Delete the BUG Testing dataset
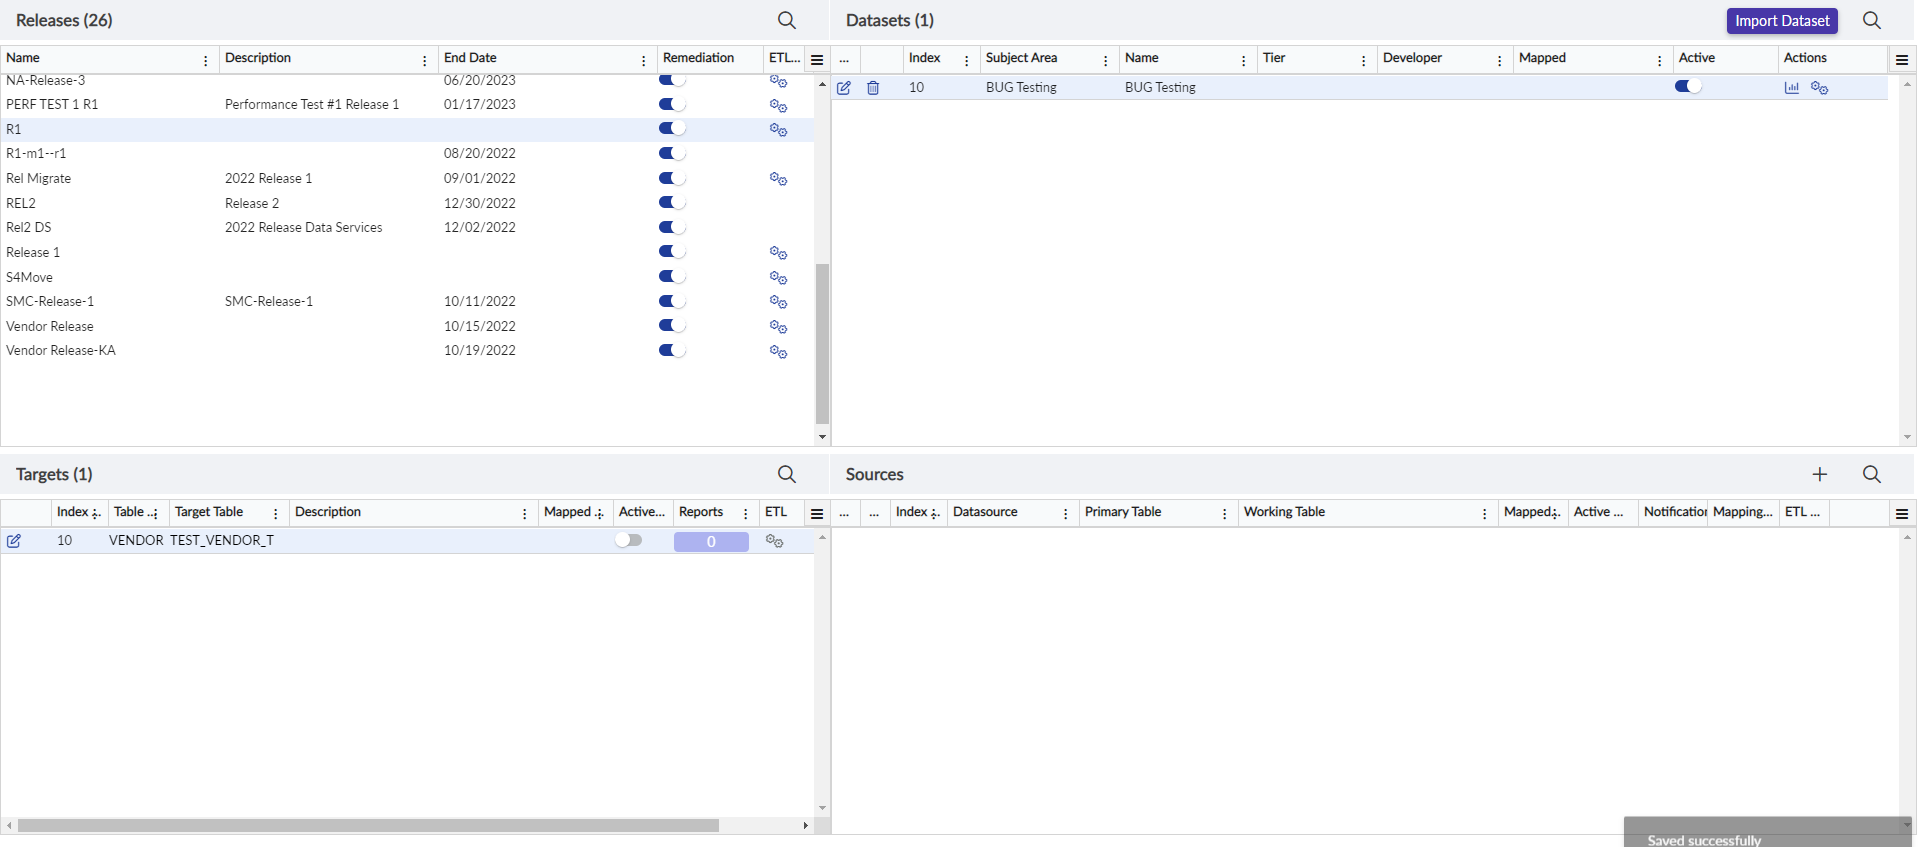This screenshot has height=847, width=1920. click(x=873, y=88)
